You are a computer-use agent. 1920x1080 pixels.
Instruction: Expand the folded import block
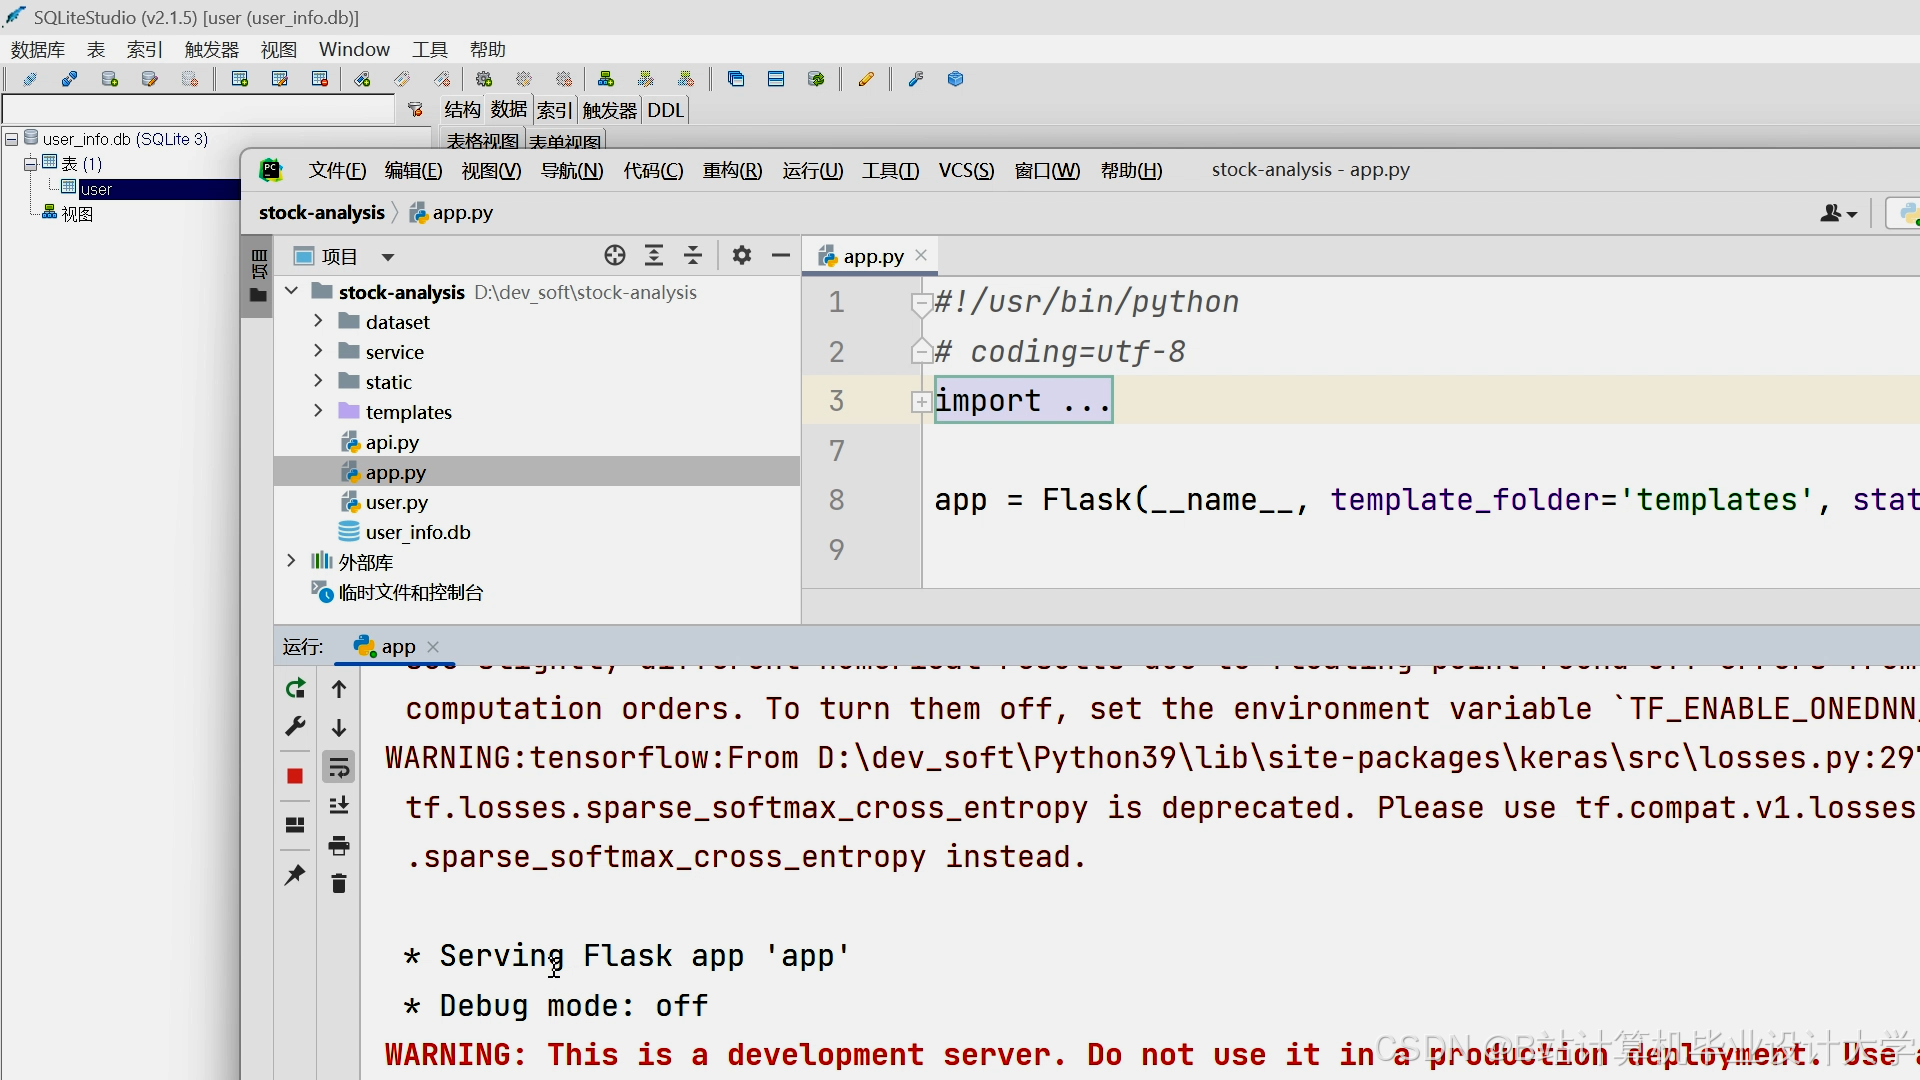tap(921, 402)
